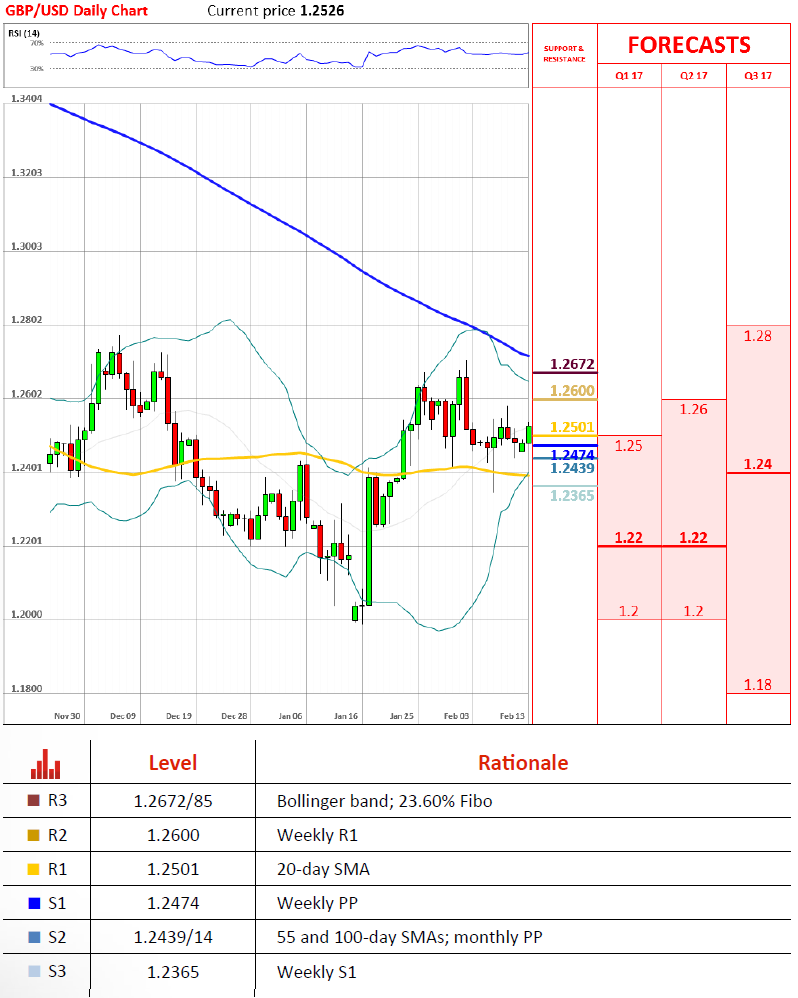Click the 1.2474 support level label
This screenshot has width=798, height=998.
[572, 454]
